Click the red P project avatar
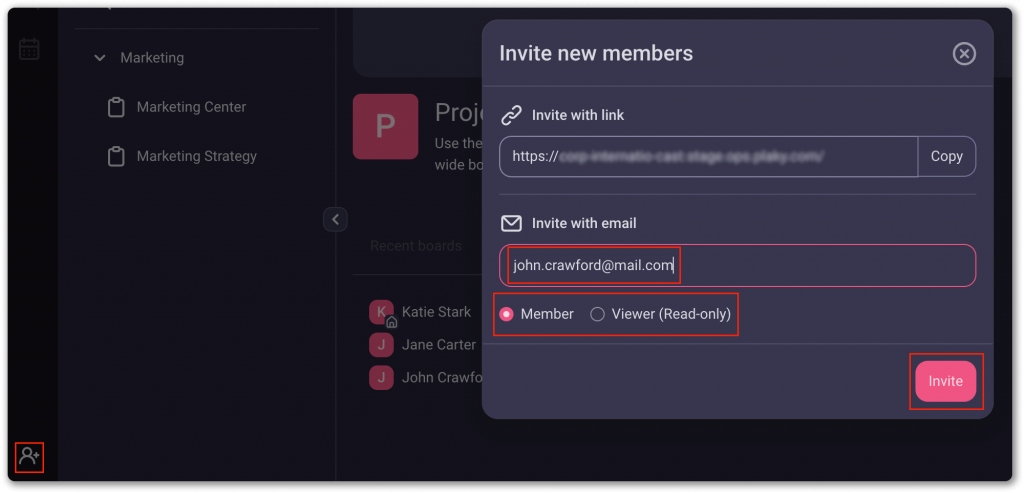This screenshot has width=1024, height=493. (x=385, y=127)
